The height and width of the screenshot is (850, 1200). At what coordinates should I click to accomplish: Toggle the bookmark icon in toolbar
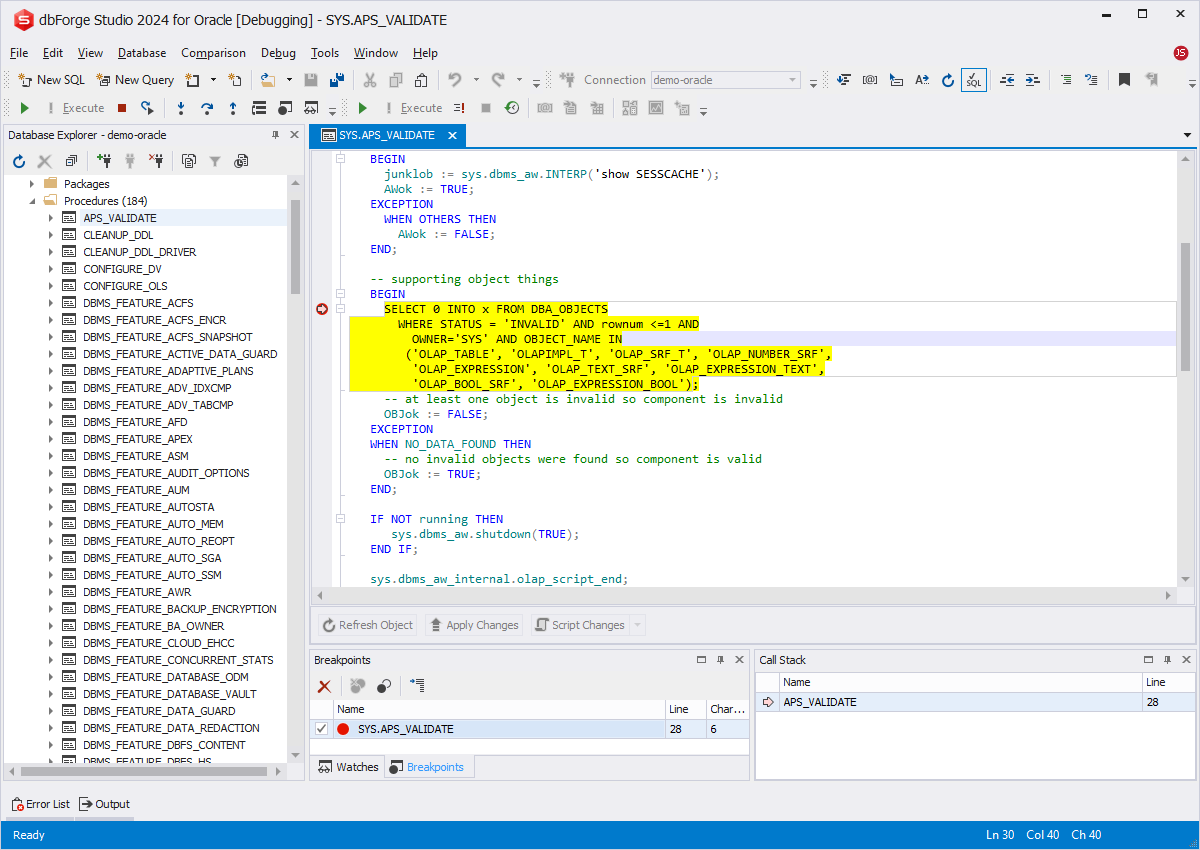(x=1124, y=80)
